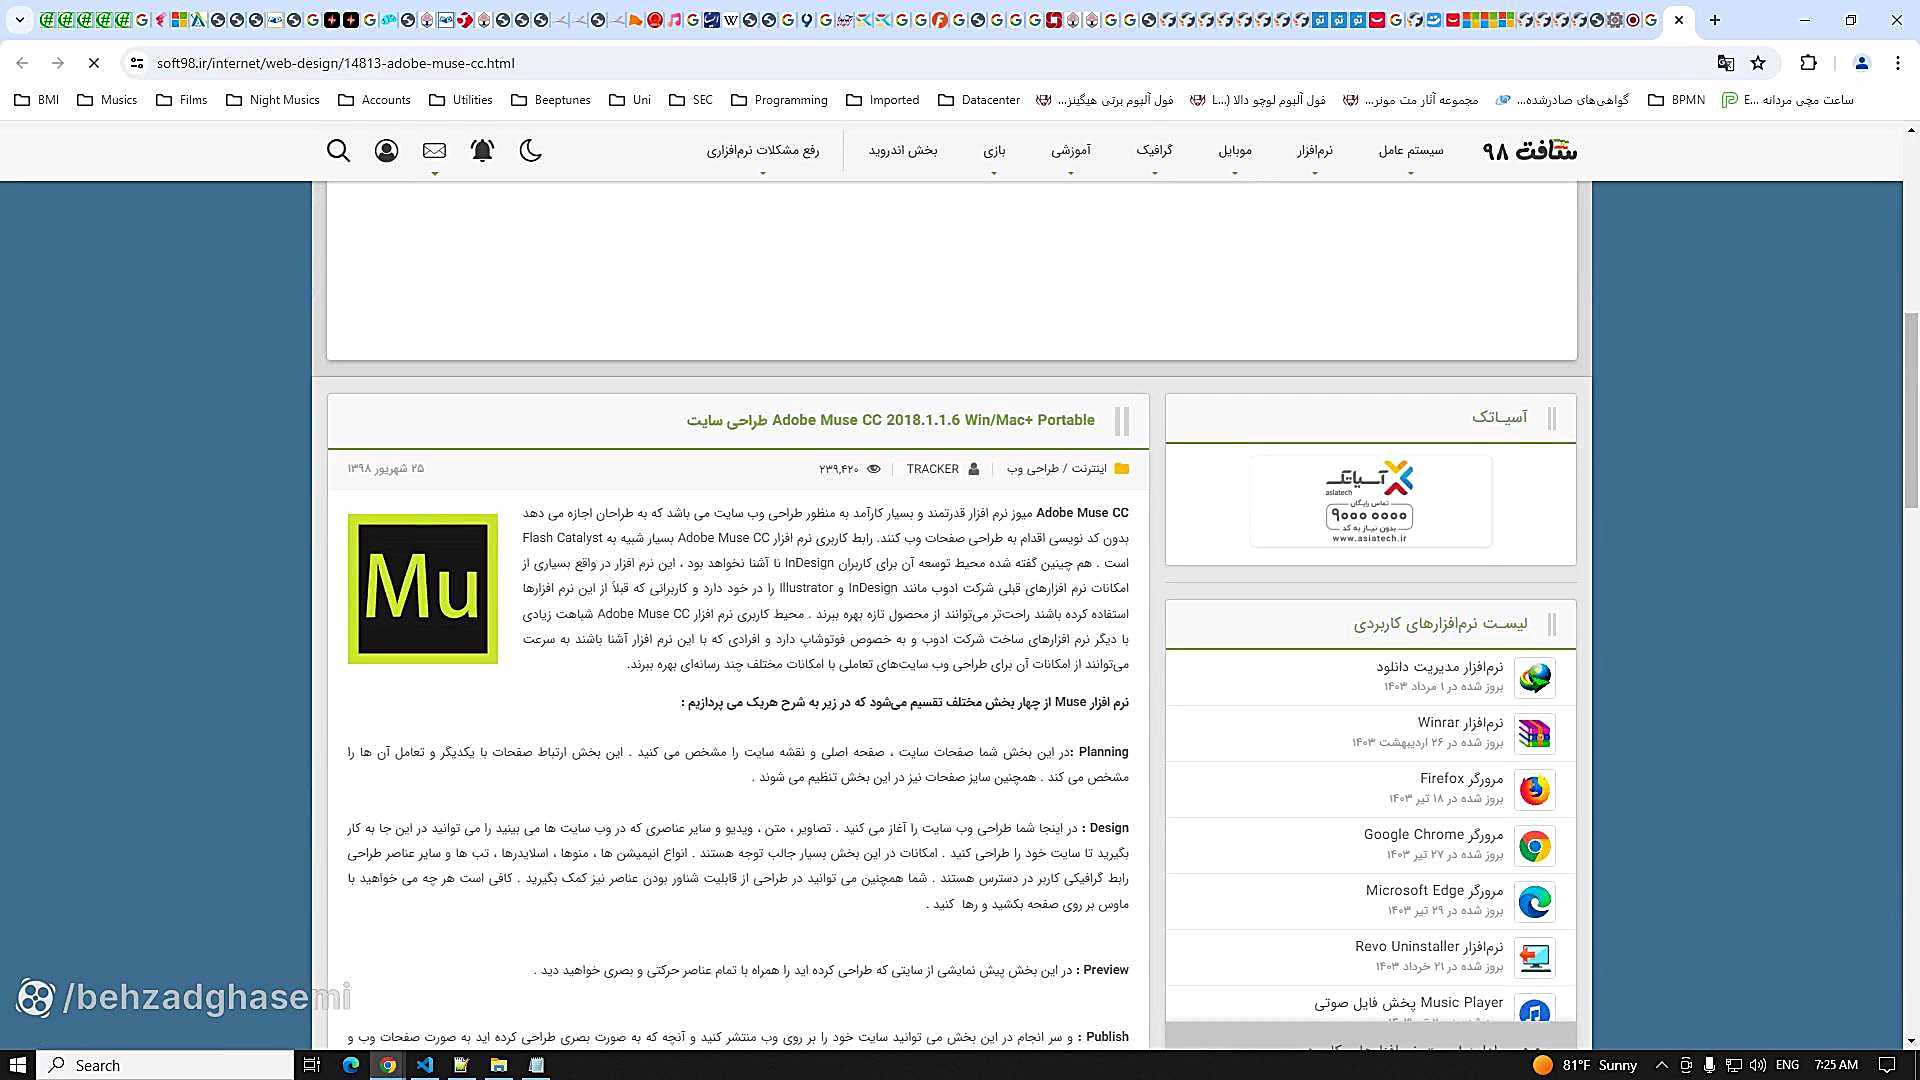The height and width of the screenshot is (1080, 1920).
Task: Expand the سیستم عامل menu
Action: coord(1411,151)
